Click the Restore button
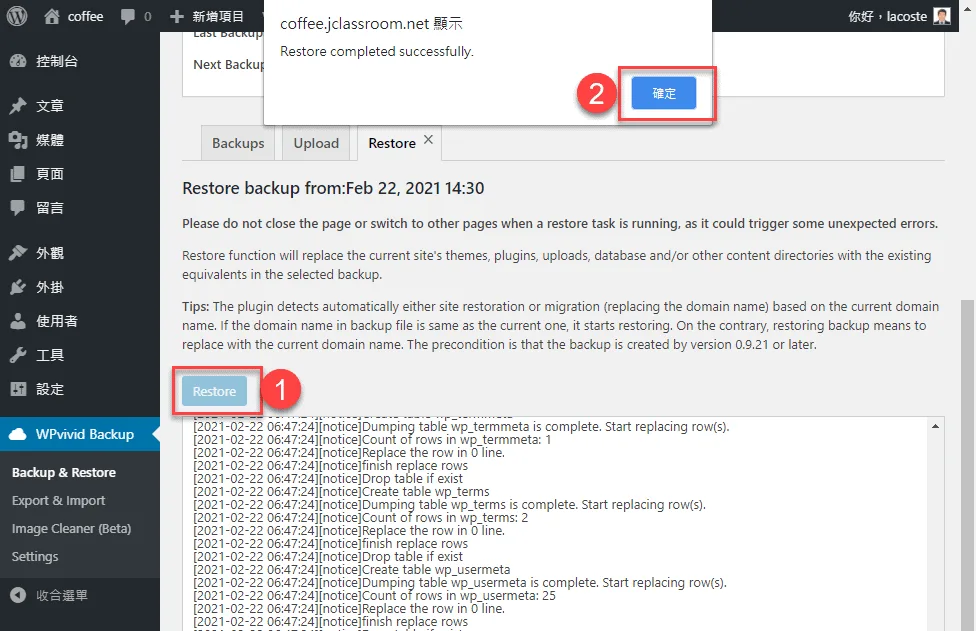Image resolution: width=976 pixels, height=631 pixels. 214,391
